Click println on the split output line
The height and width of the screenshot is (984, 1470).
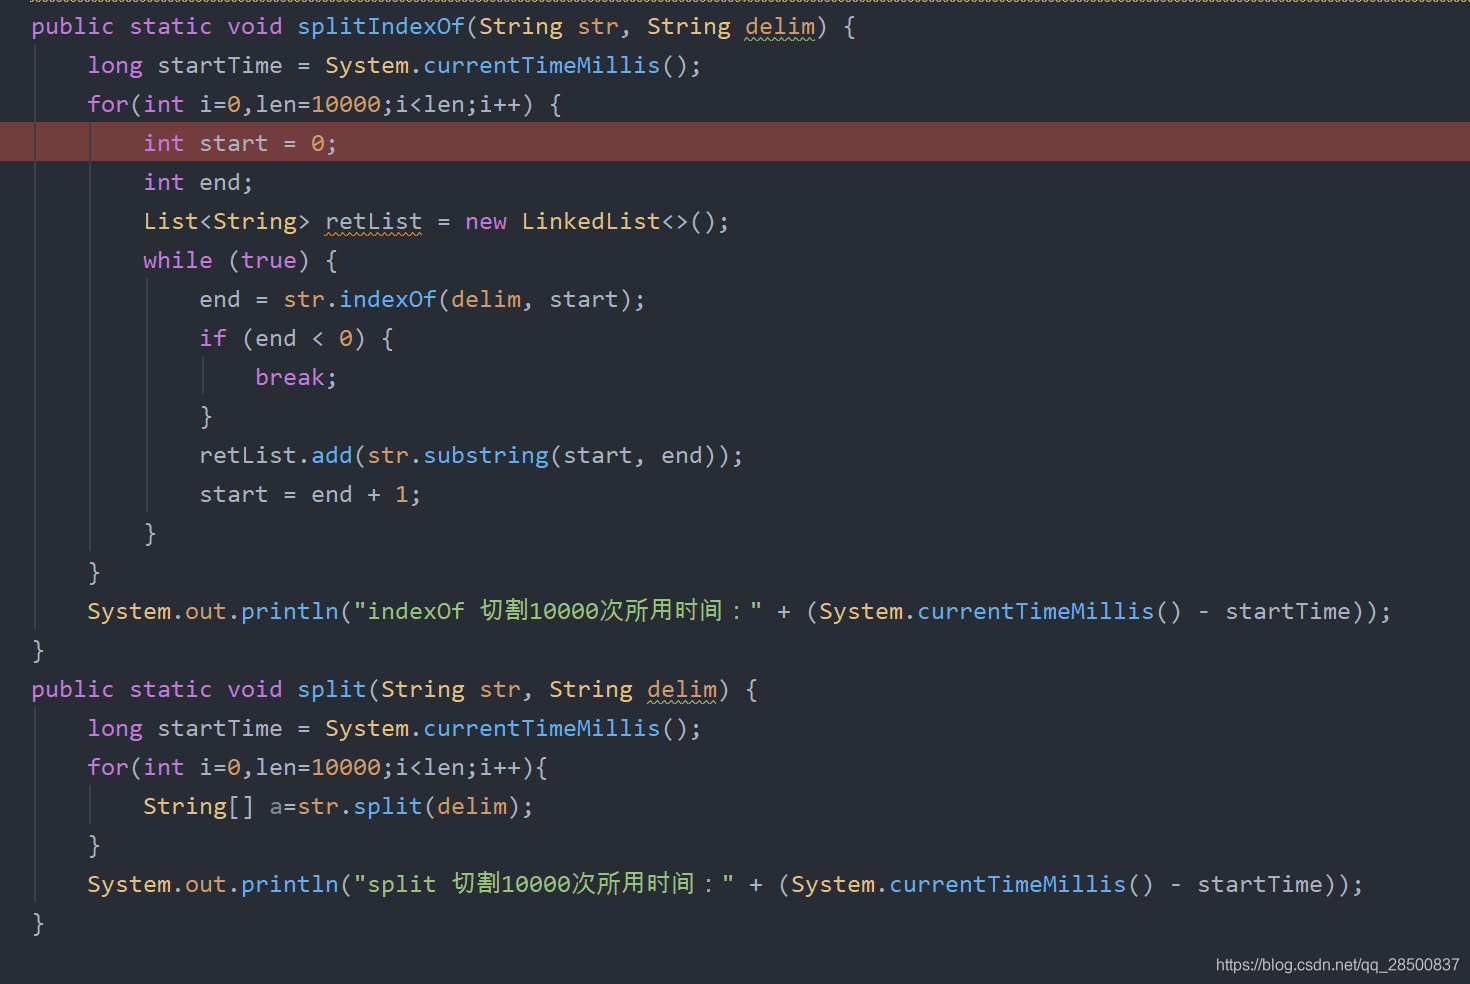pos(290,884)
